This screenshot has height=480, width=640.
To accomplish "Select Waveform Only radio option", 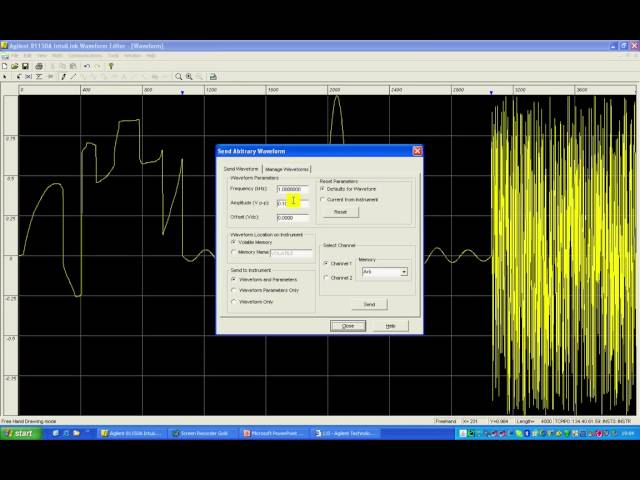I will coord(234,302).
